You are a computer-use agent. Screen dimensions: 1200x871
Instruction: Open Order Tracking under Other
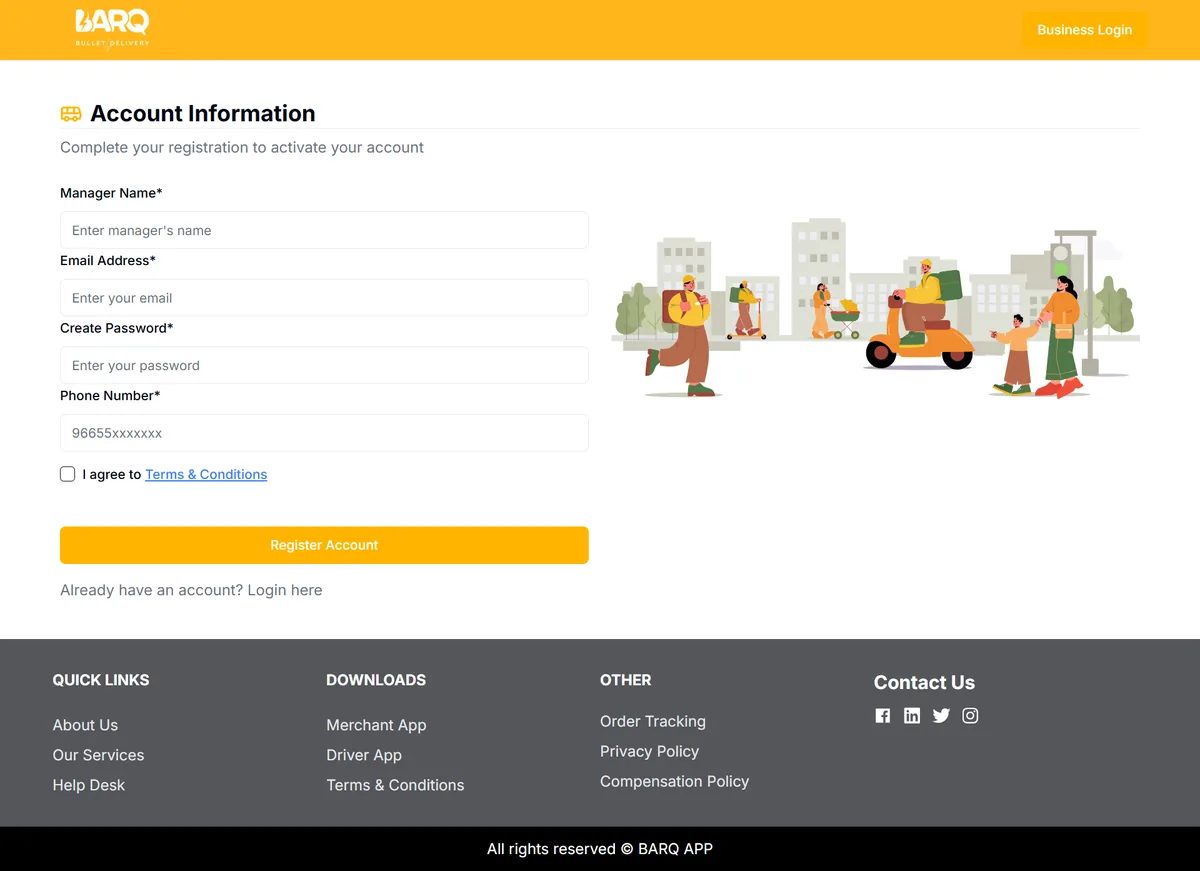tap(653, 721)
